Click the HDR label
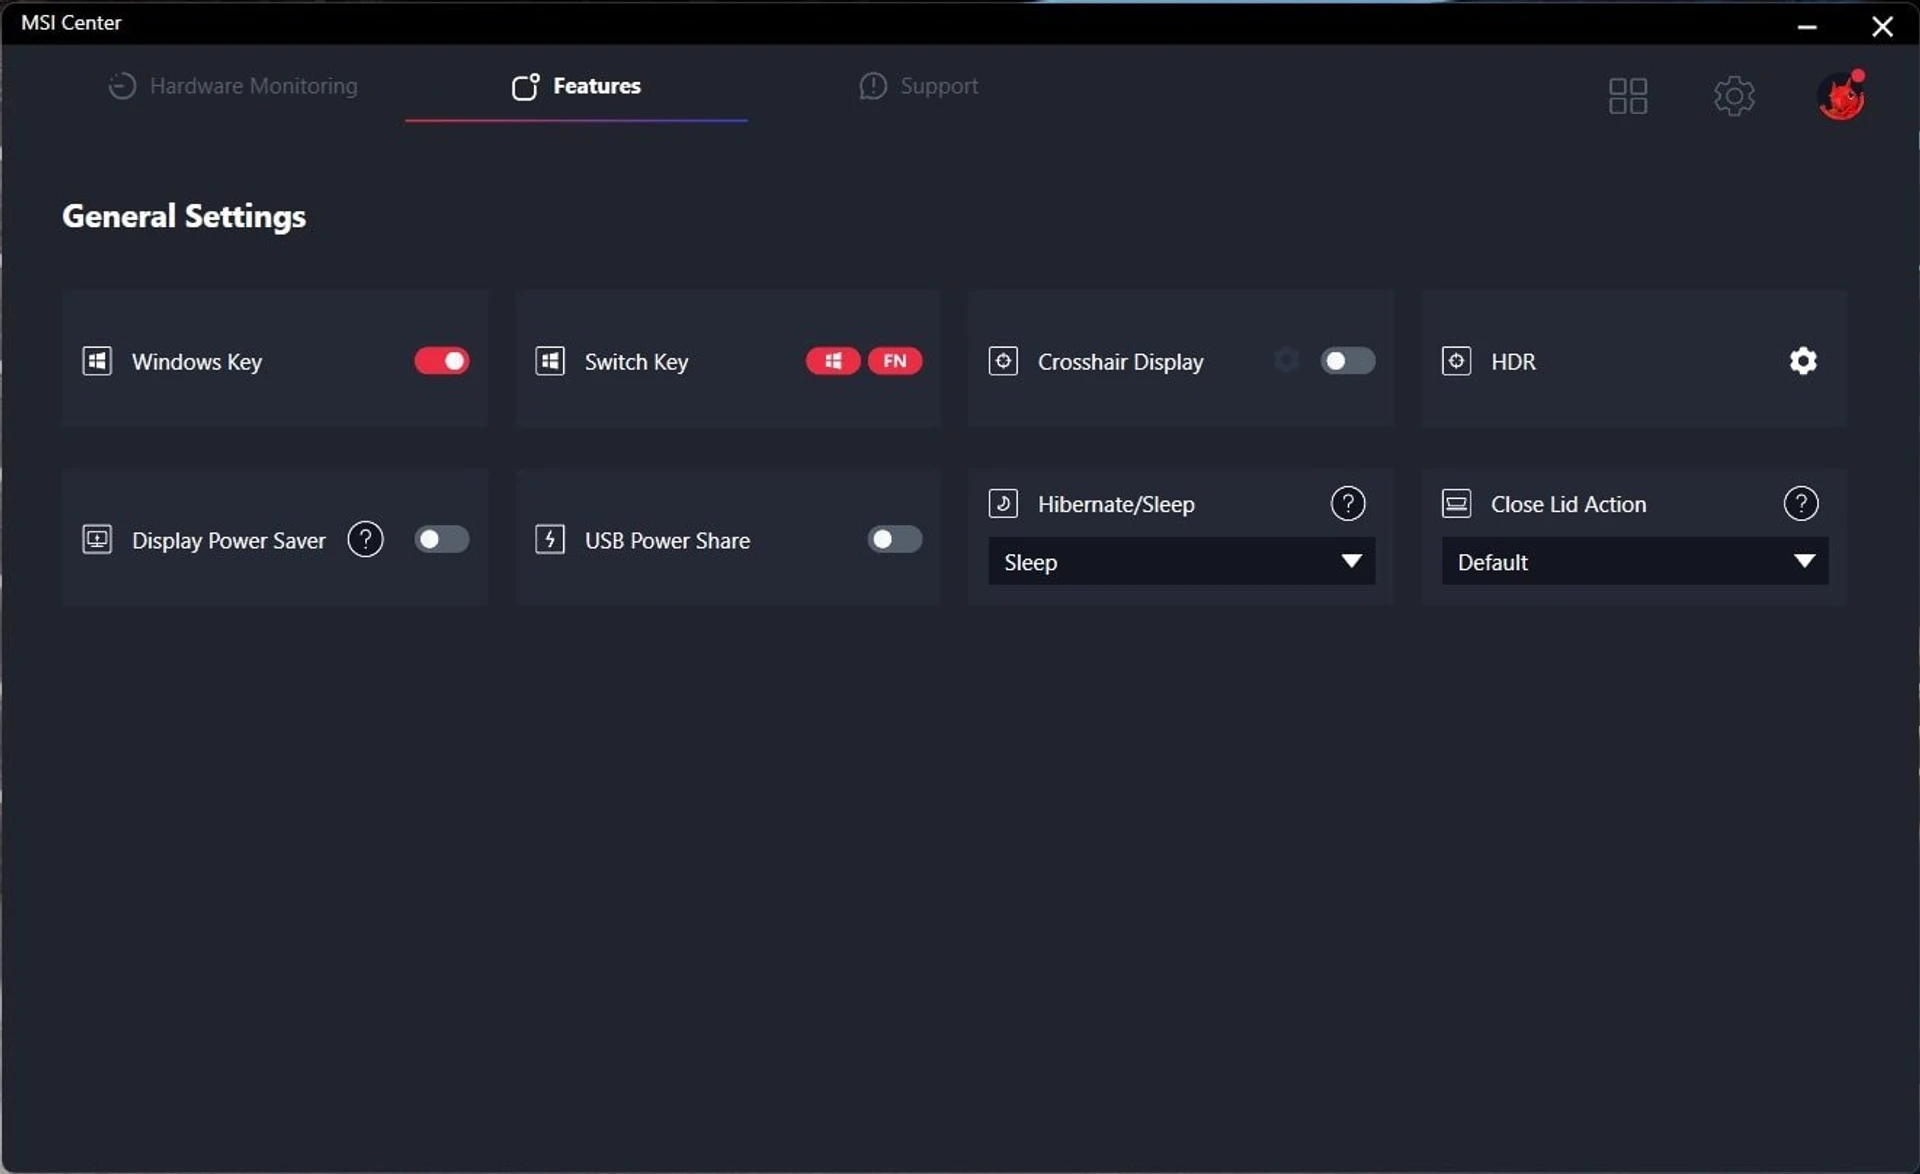1920x1174 pixels. 1513,362
